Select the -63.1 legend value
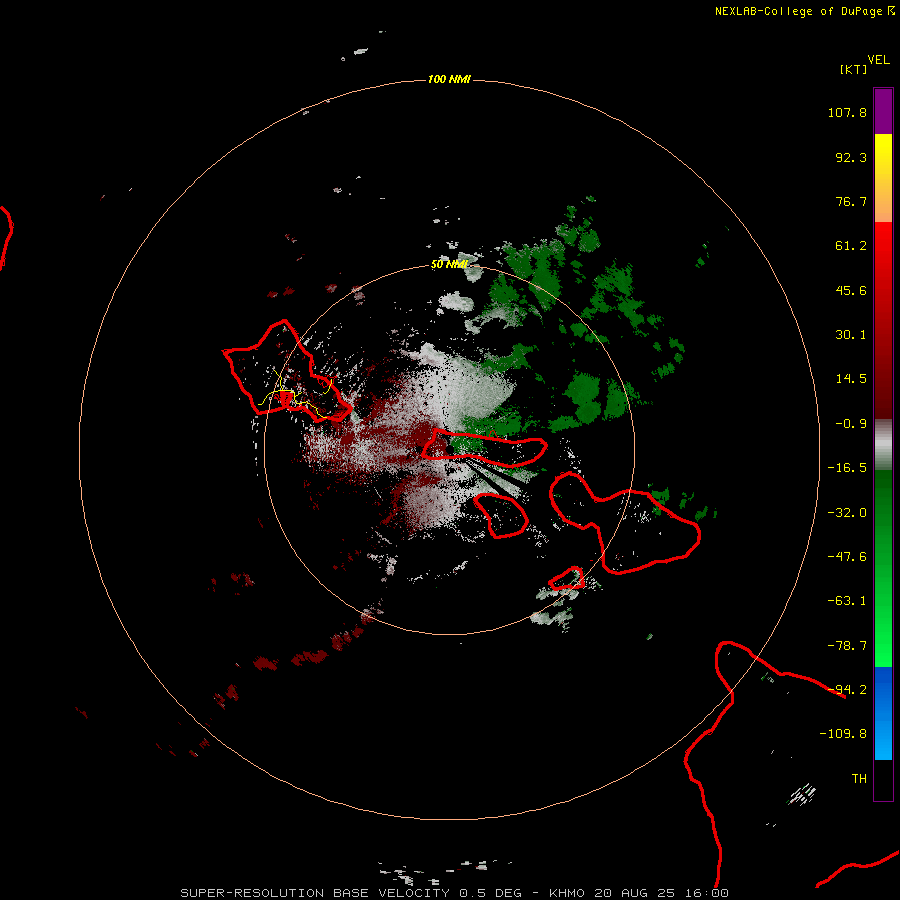This screenshot has height=900, width=900. [x=847, y=601]
